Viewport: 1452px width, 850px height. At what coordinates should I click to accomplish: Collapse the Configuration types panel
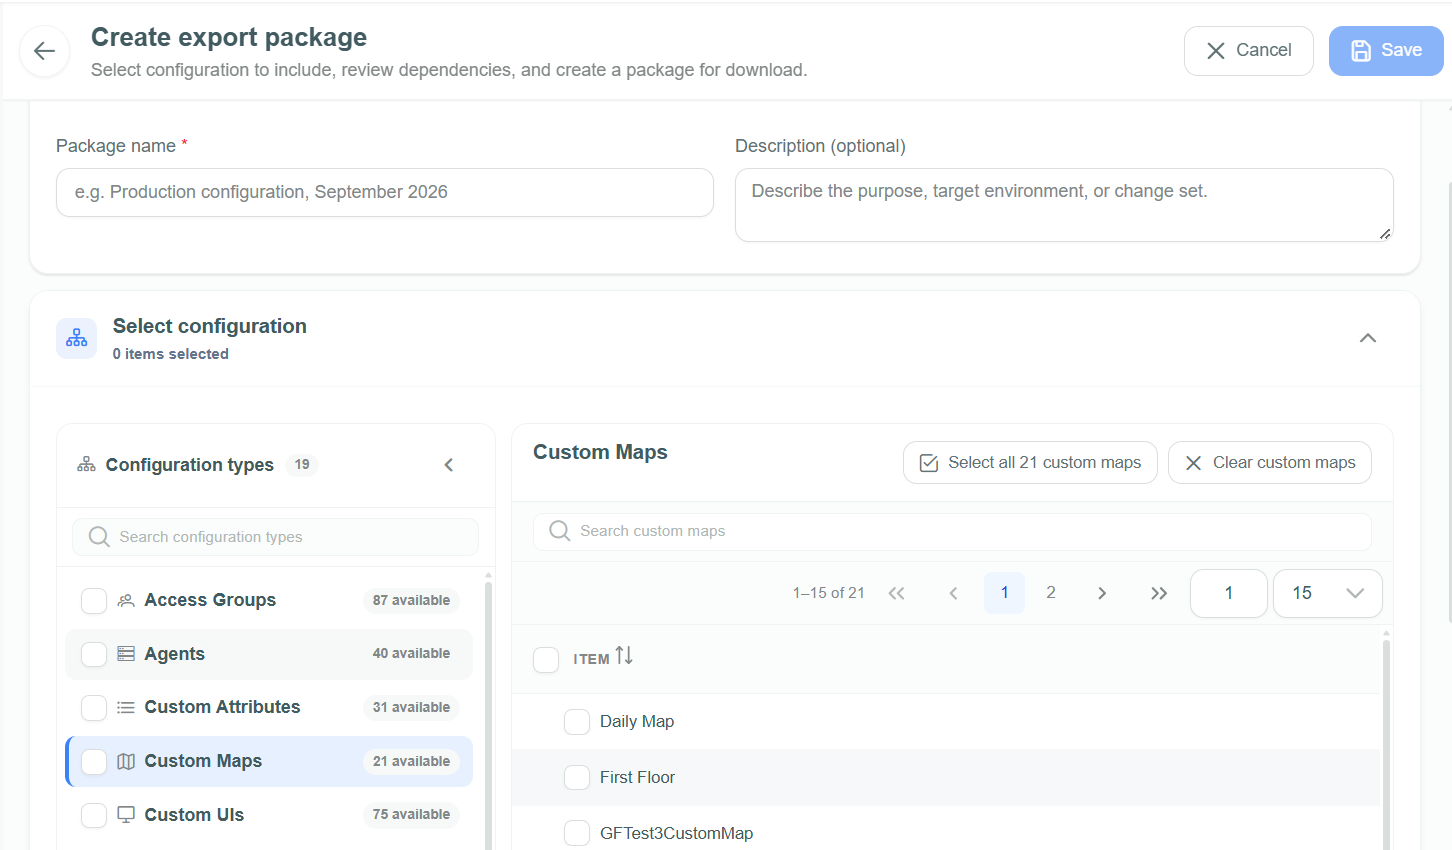449,465
